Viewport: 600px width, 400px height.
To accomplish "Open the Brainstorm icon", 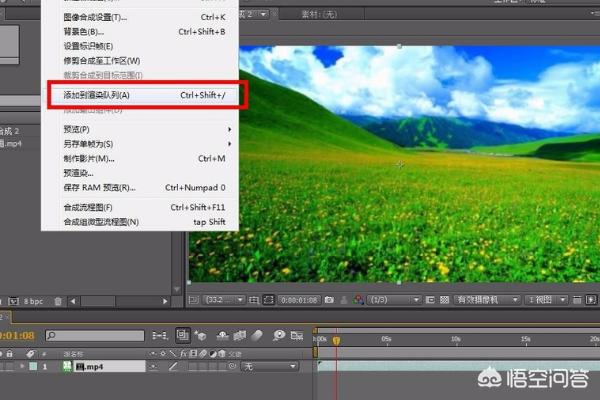I will coord(279,336).
